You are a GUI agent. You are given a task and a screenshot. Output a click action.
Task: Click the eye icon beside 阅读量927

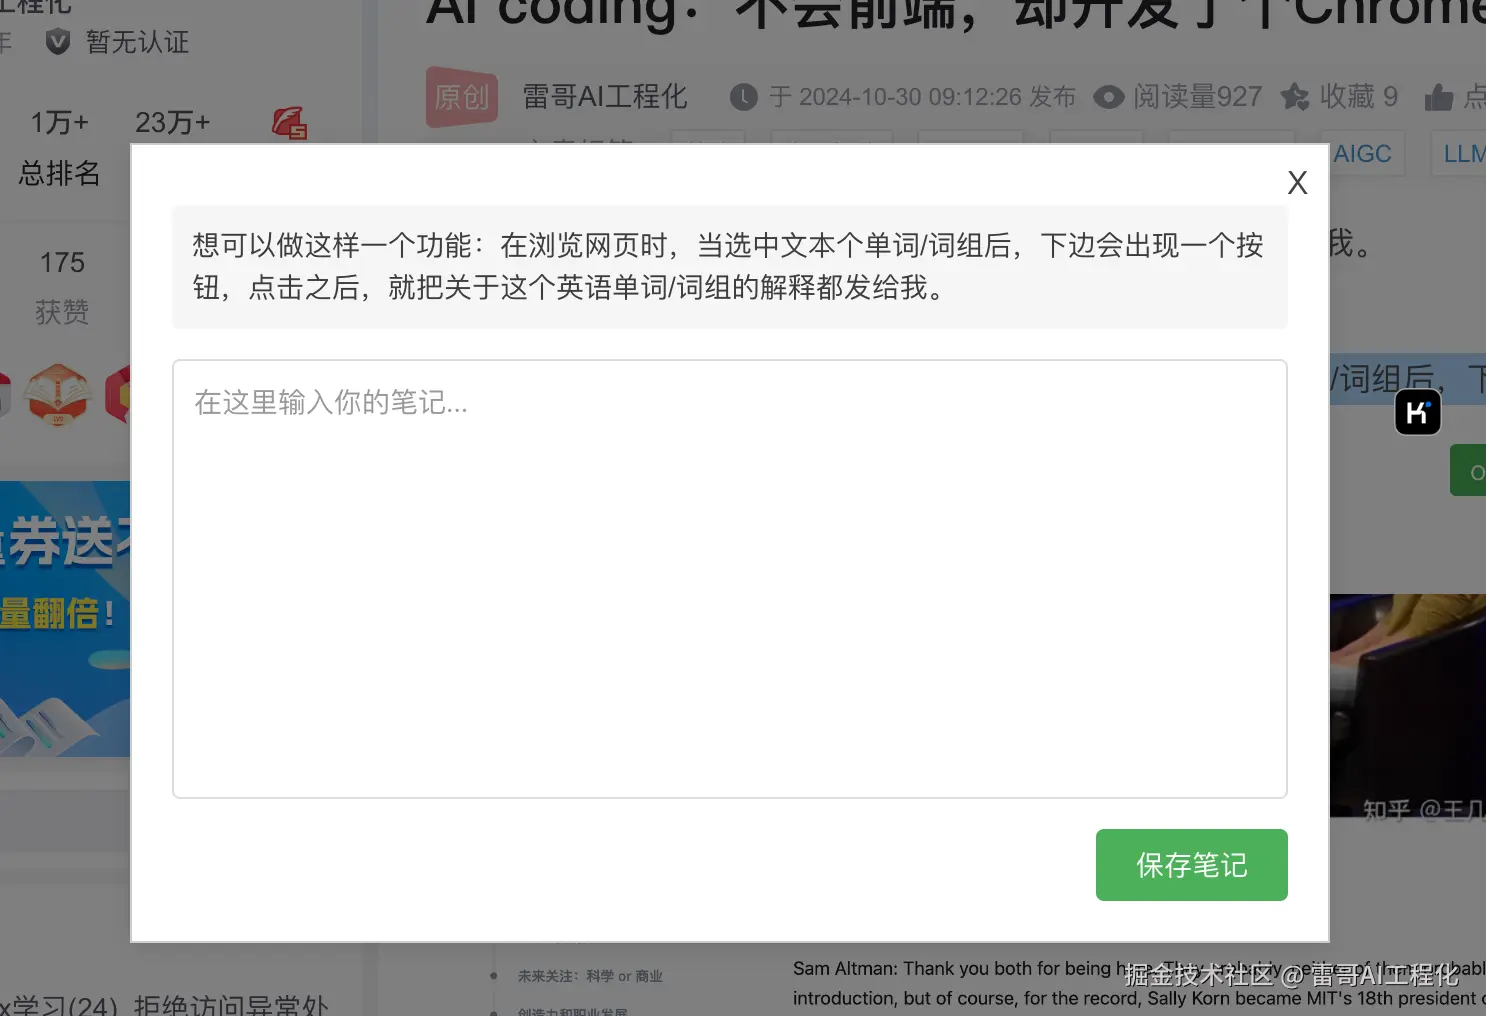[1109, 96]
